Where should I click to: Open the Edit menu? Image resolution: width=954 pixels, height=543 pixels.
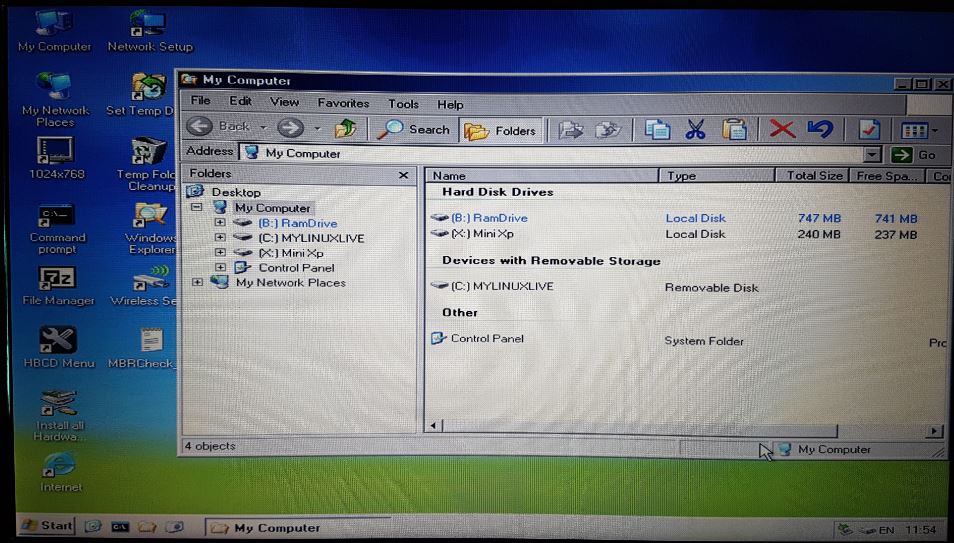click(x=240, y=101)
